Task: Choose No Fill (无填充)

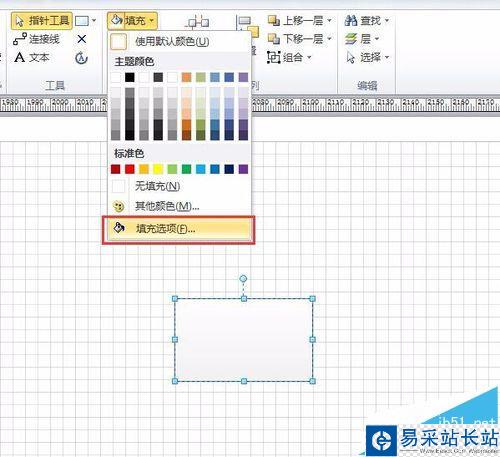Action: tap(179, 186)
